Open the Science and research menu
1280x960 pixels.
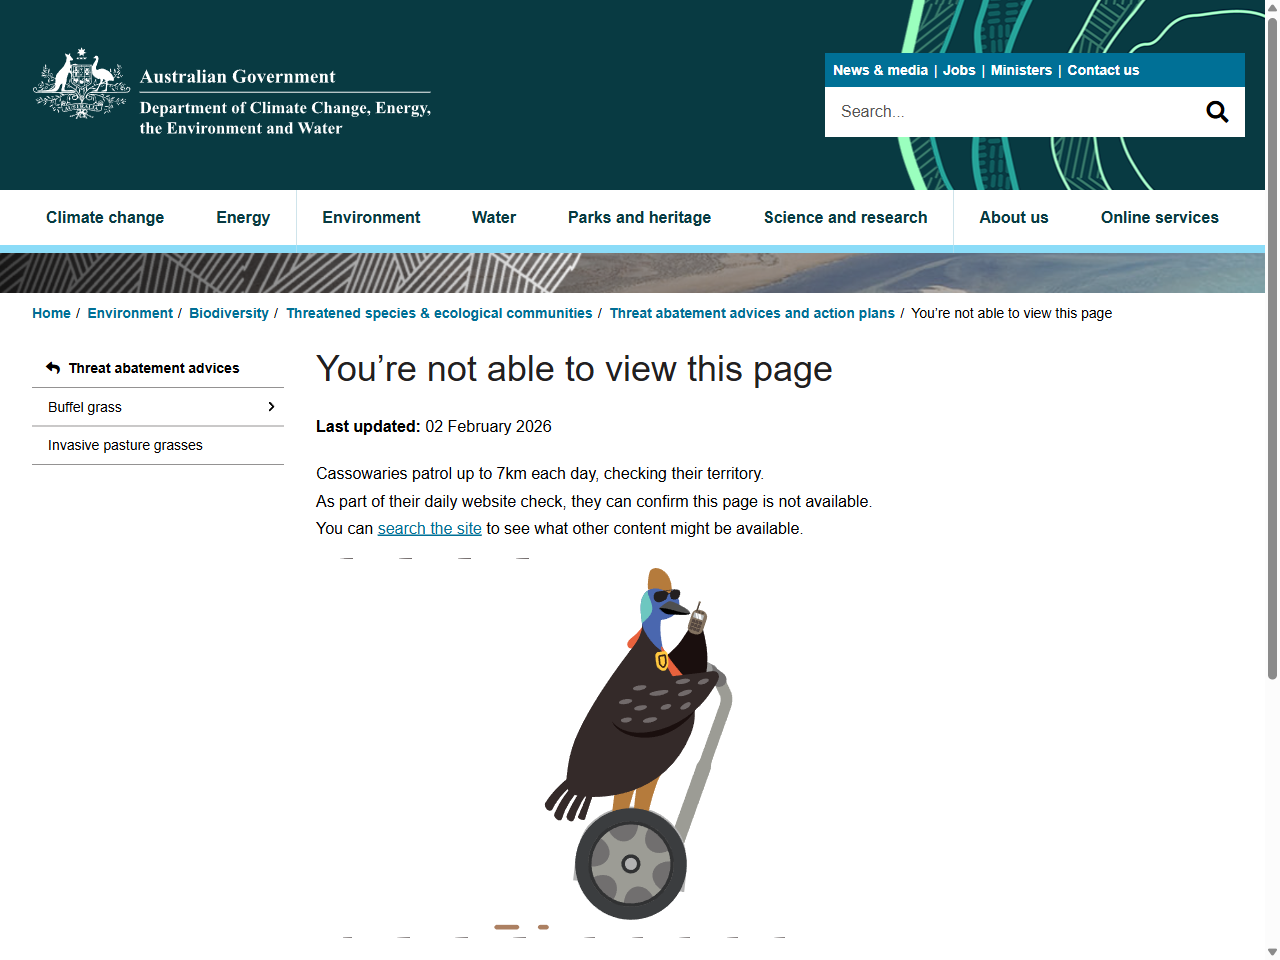pyautogui.click(x=845, y=217)
